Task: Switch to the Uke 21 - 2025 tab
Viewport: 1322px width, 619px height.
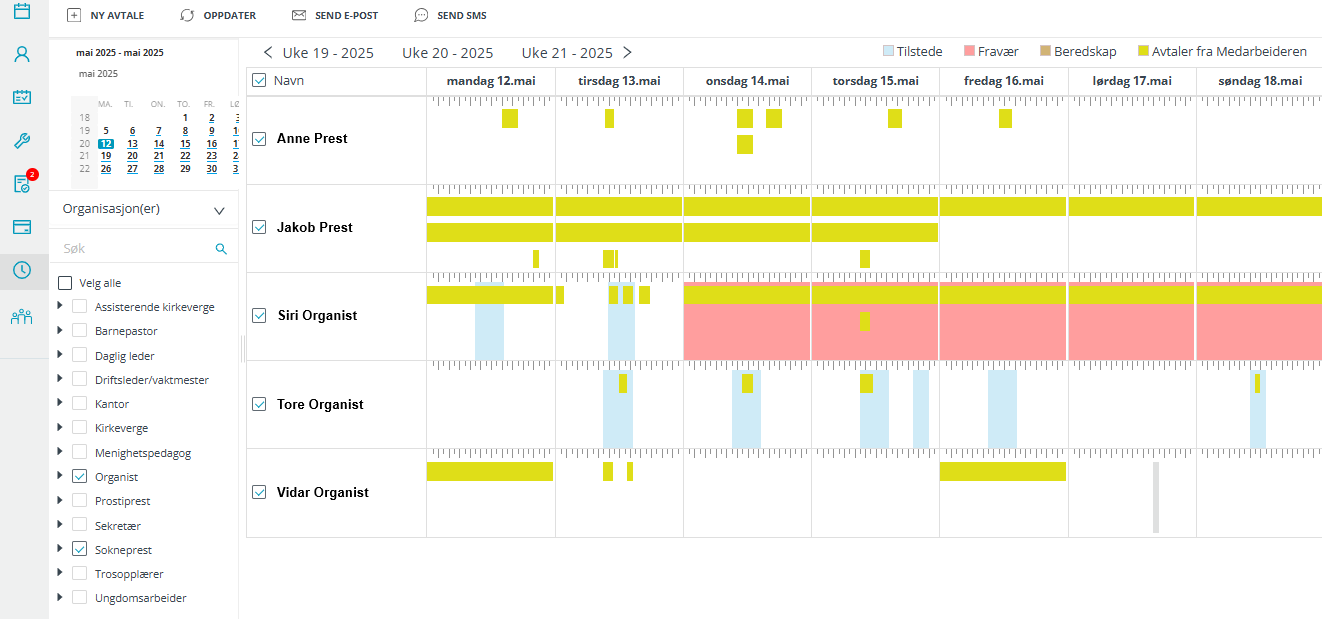Action: (567, 53)
